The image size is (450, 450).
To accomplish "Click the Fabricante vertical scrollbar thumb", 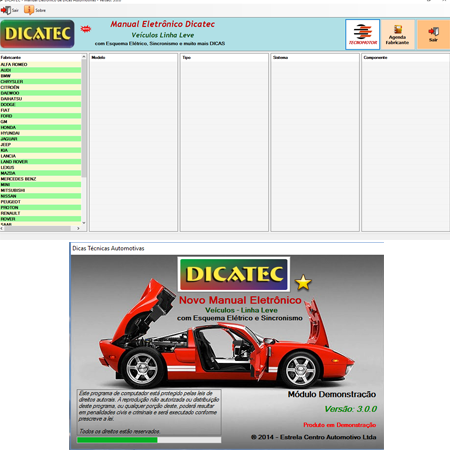I will pos(84,118).
